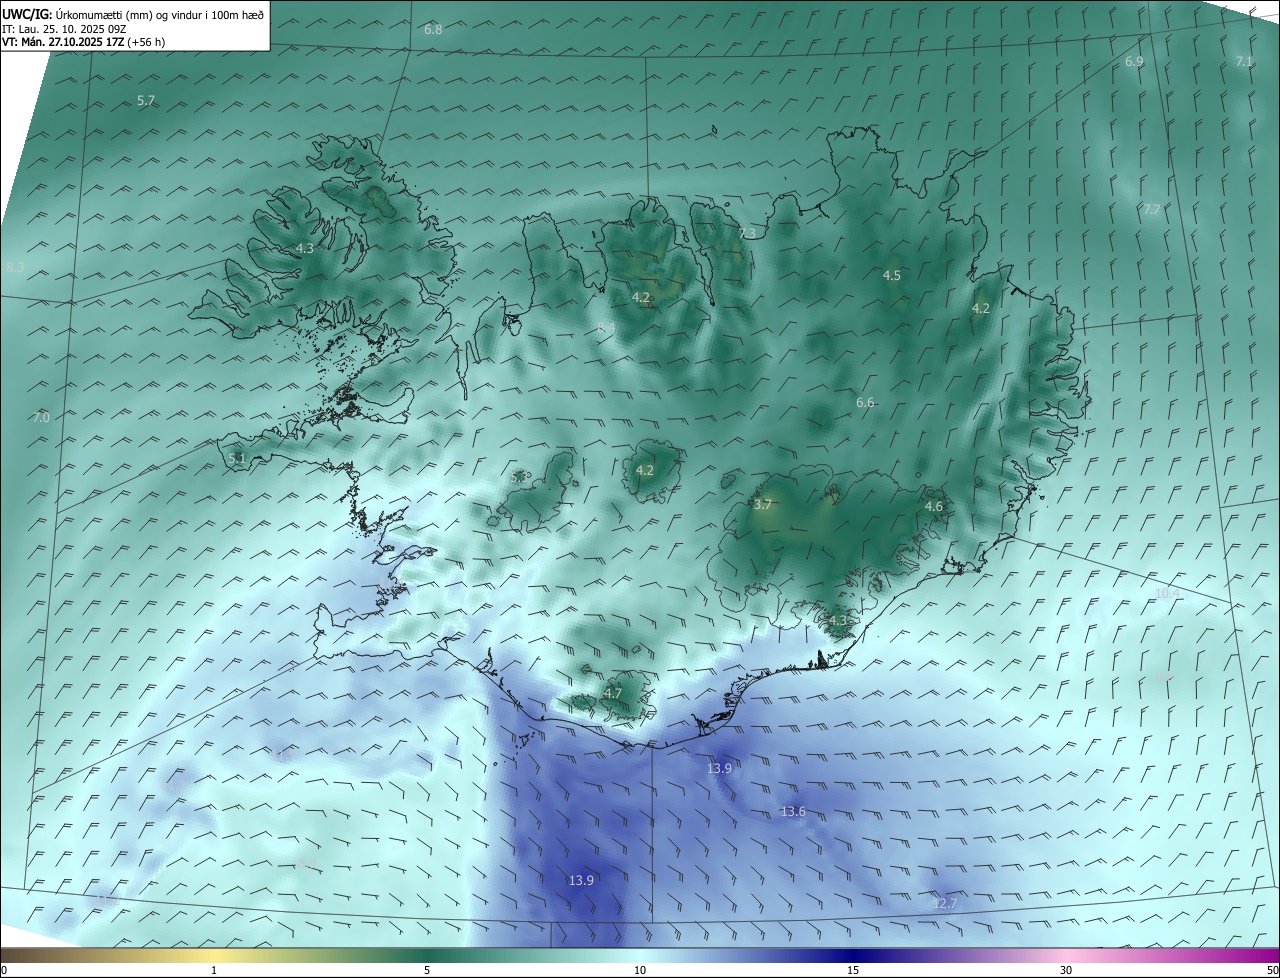Click the 5.1 value label
Screen dimensions: 1280x978
pos(237,458)
